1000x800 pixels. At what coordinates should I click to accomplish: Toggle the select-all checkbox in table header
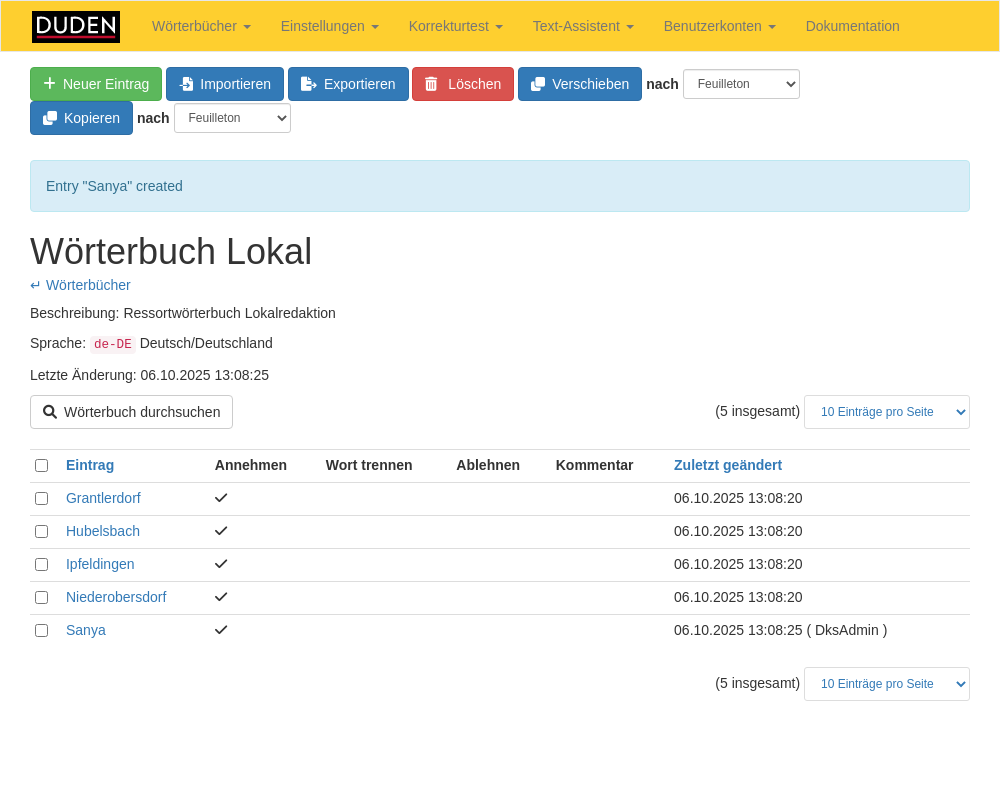[41, 465]
